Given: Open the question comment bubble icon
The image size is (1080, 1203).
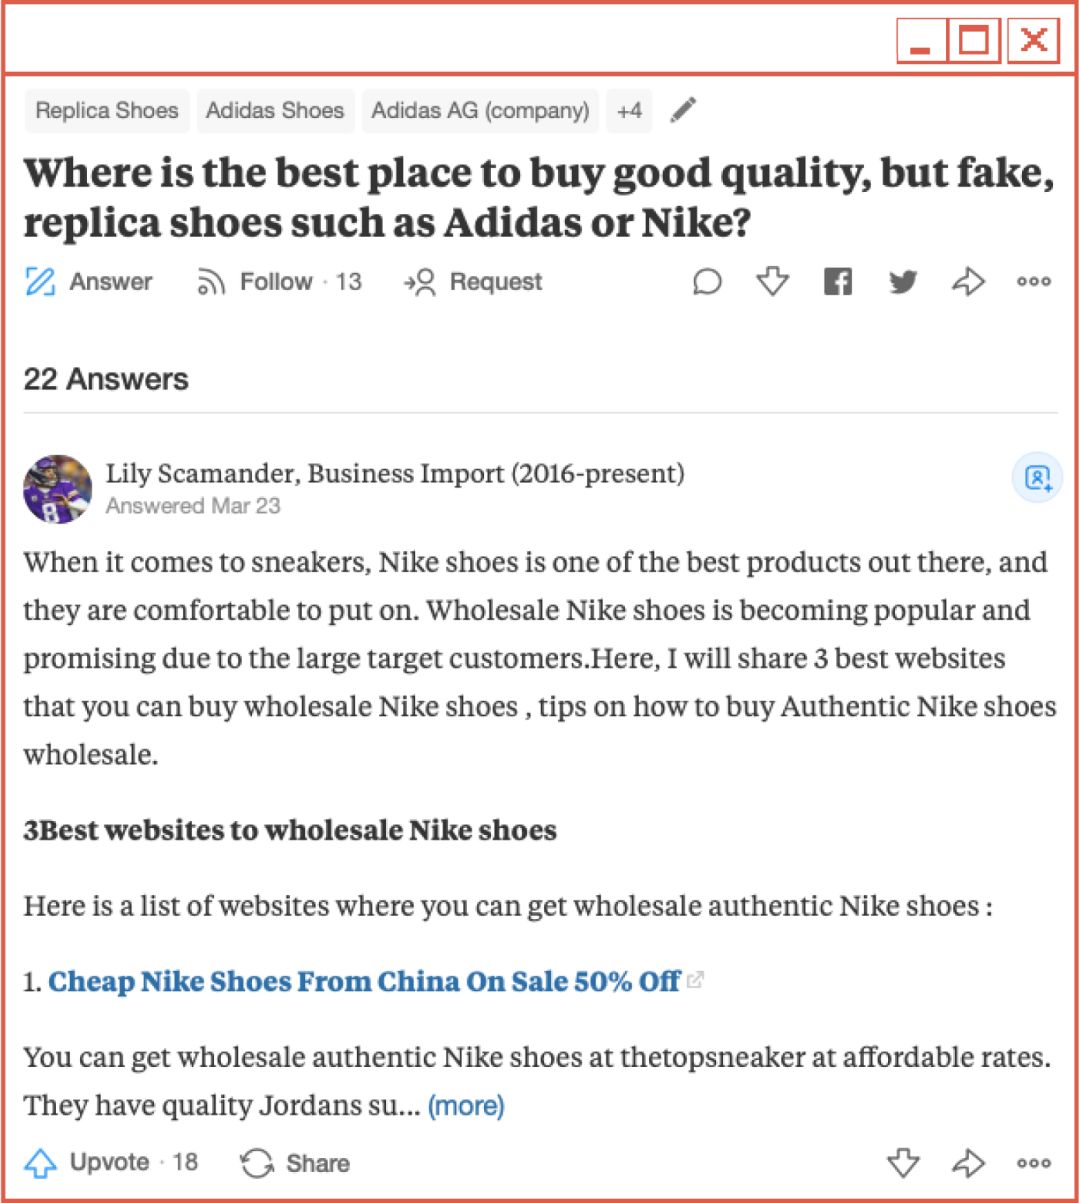Looking at the screenshot, I should point(707,283).
